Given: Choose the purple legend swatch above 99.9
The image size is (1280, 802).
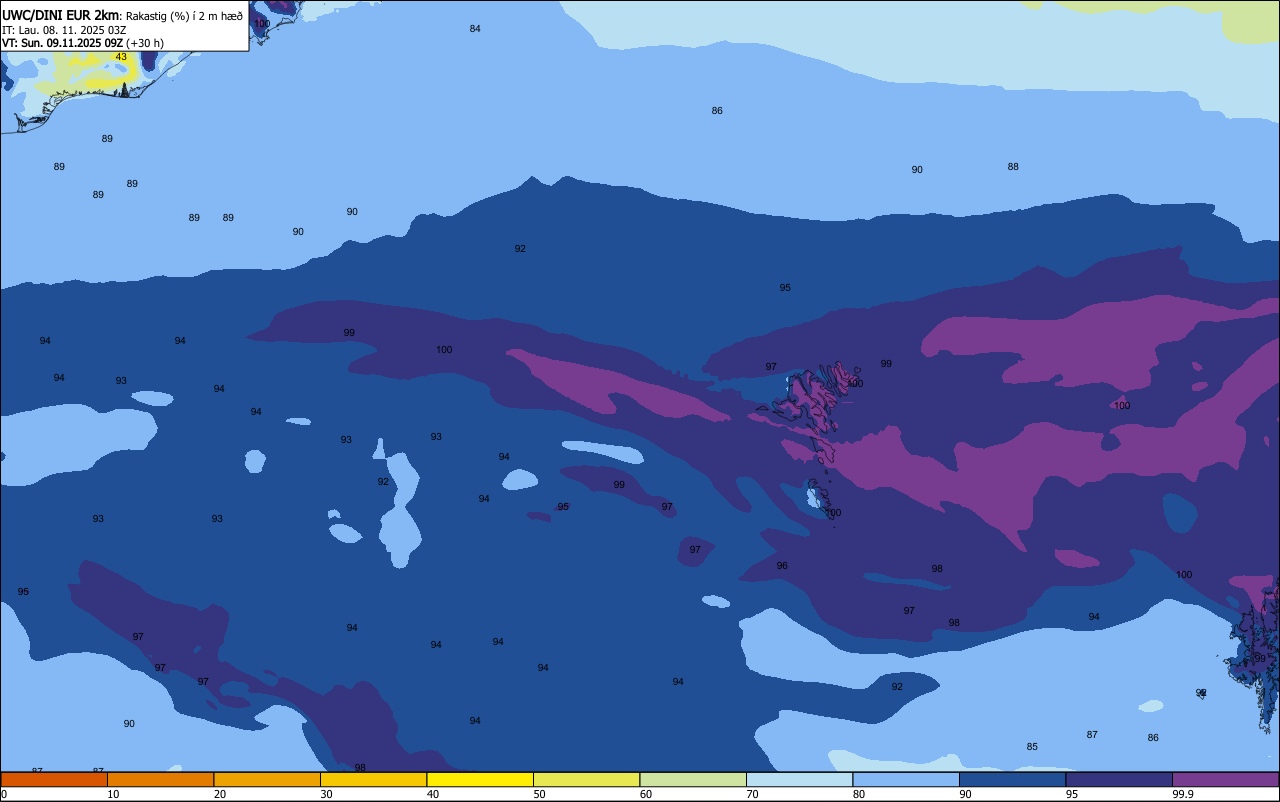Looking at the screenshot, I should (x=1225, y=779).
